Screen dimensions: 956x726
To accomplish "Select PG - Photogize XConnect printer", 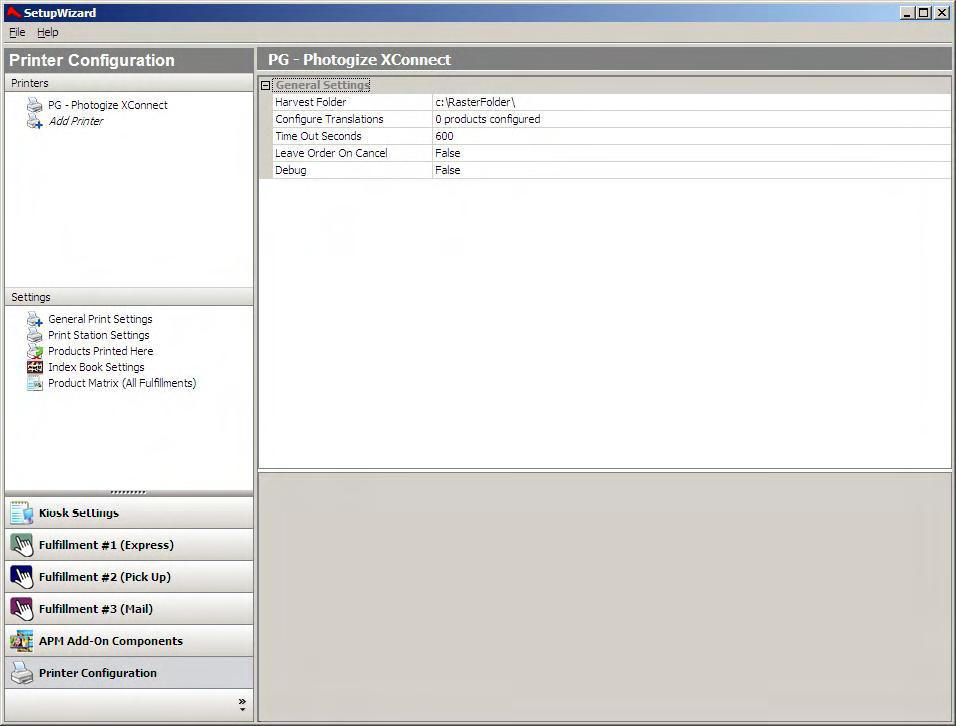I will tap(108, 105).
